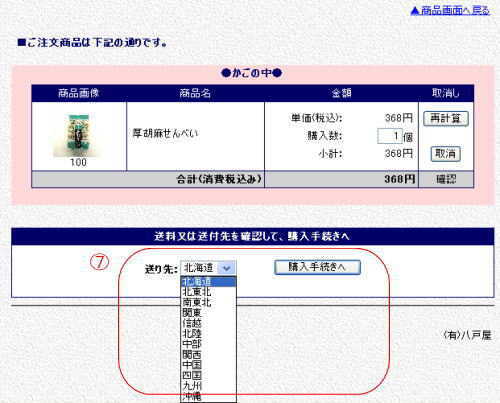The height and width of the screenshot is (403, 500).
Task: Click the 金額 column header
Action: 342,93
